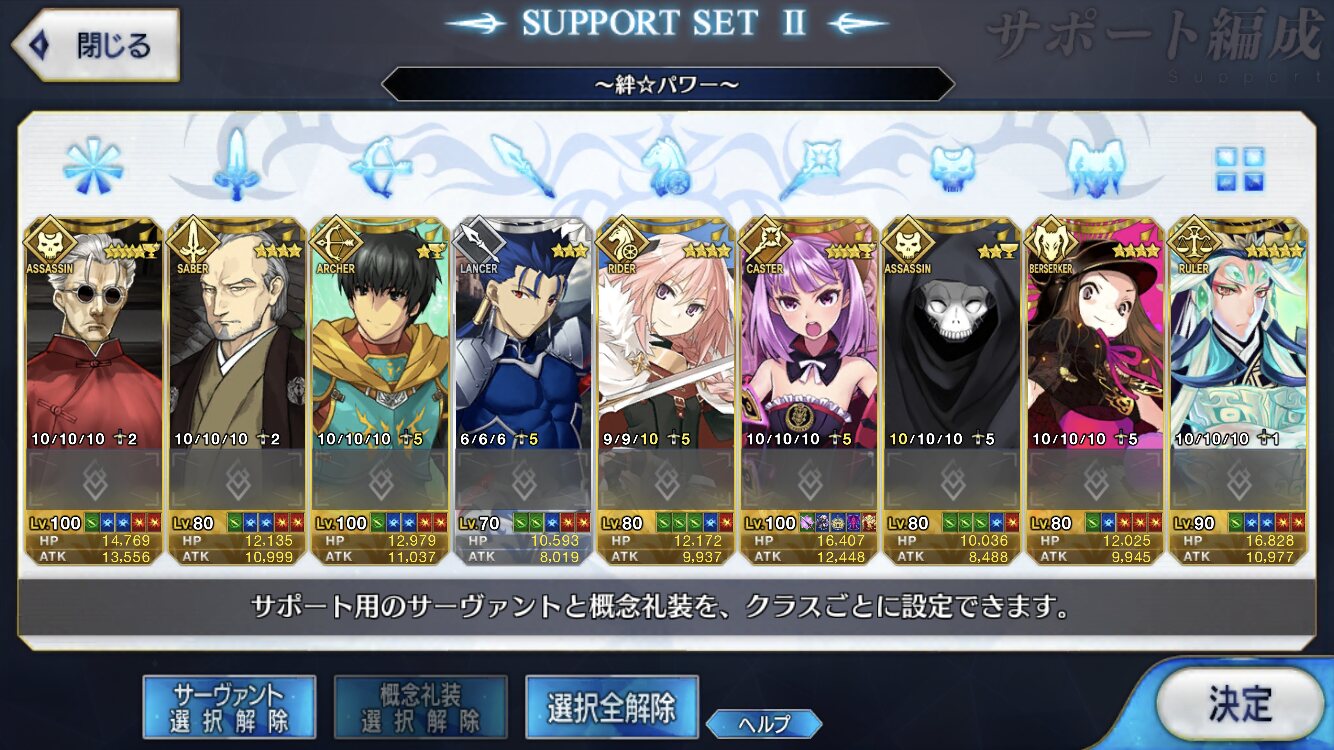The height and width of the screenshot is (750, 1334).
Task: Select the Lv.100 red-robed Assassin card
Action: tap(93, 390)
